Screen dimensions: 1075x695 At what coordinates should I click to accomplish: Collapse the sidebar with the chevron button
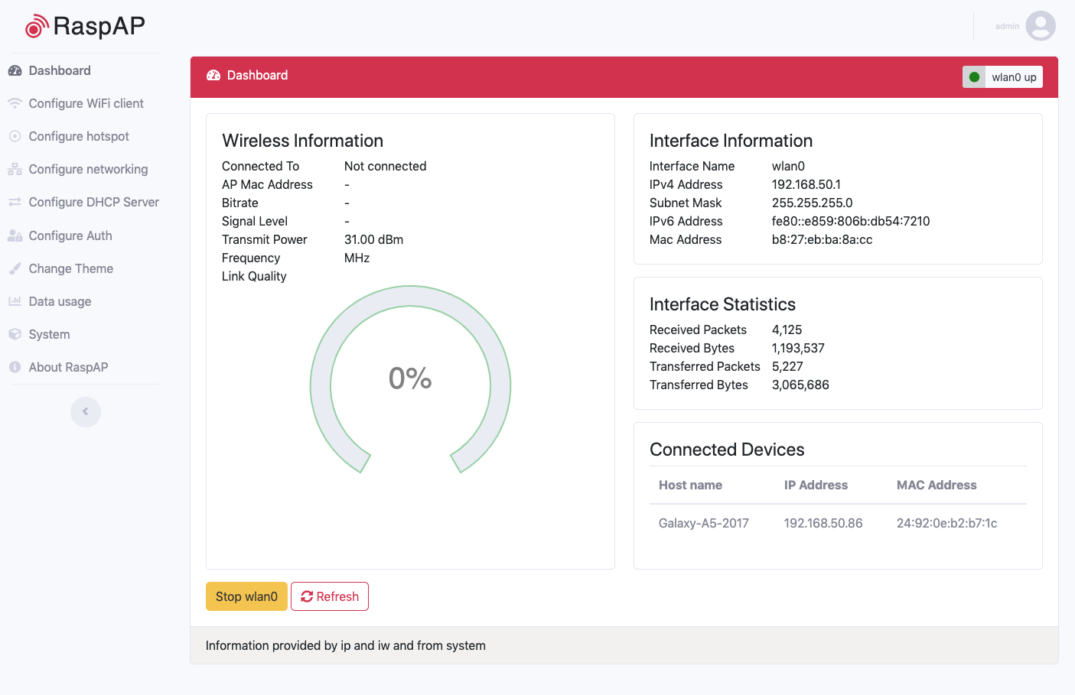pos(86,411)
